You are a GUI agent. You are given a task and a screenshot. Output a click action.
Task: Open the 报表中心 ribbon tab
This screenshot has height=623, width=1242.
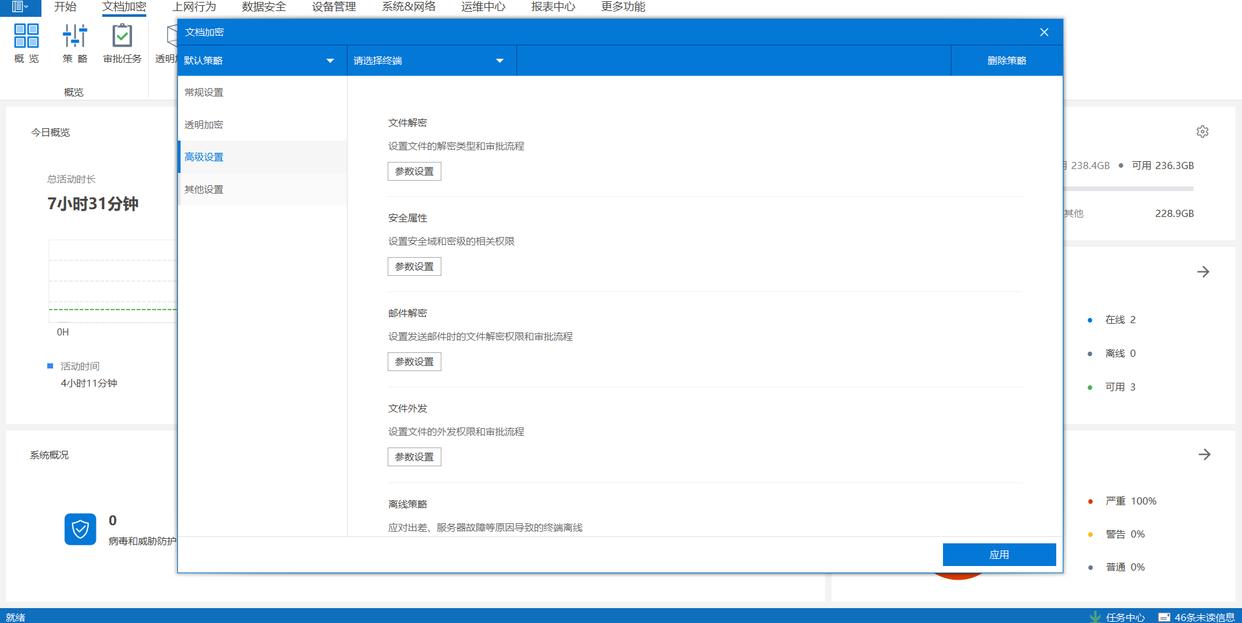(553, 7)
